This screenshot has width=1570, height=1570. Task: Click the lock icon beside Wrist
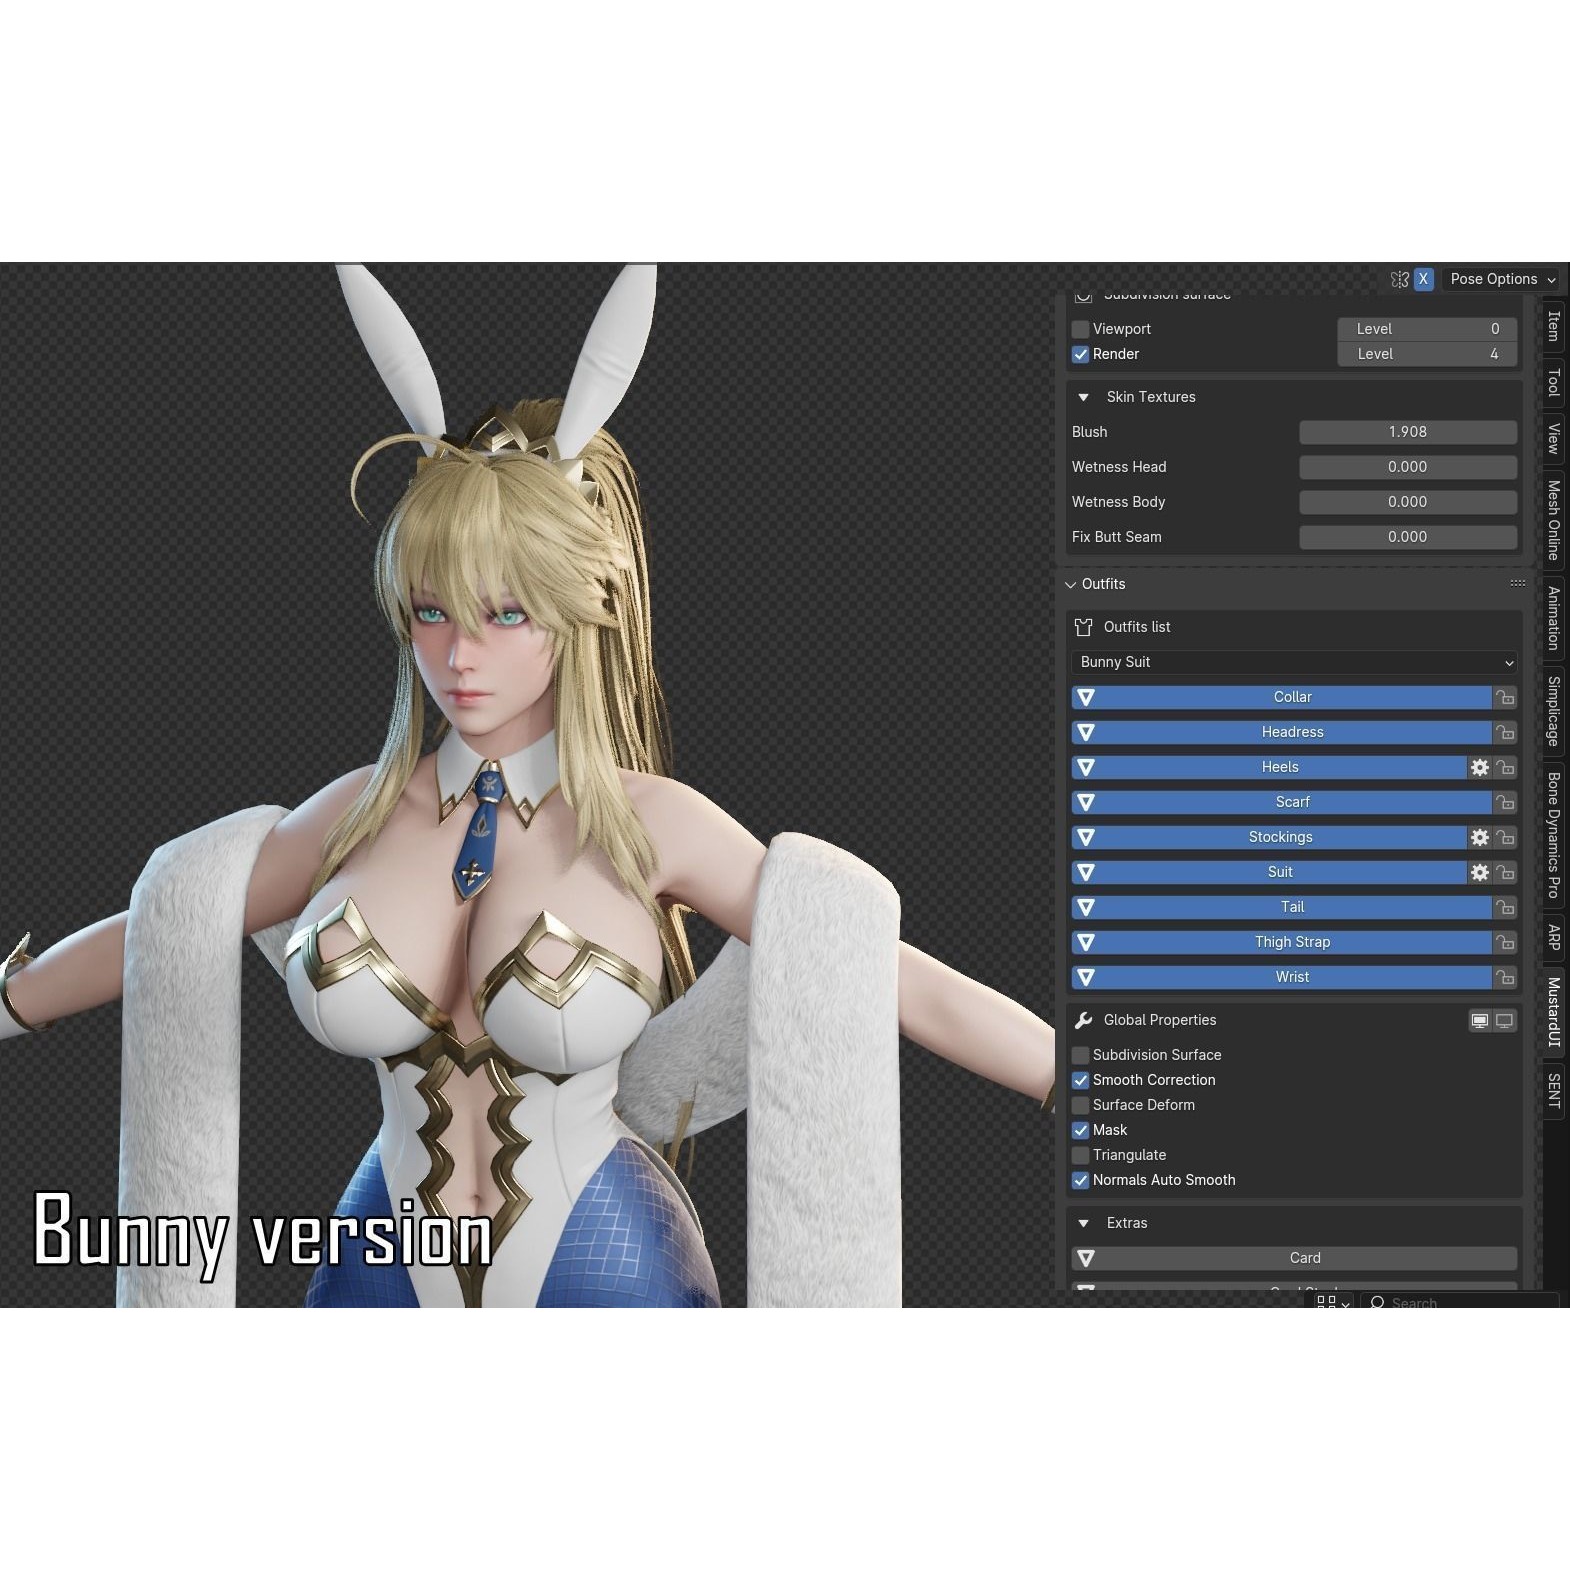pyautogui.click(x=1505, y=977)
